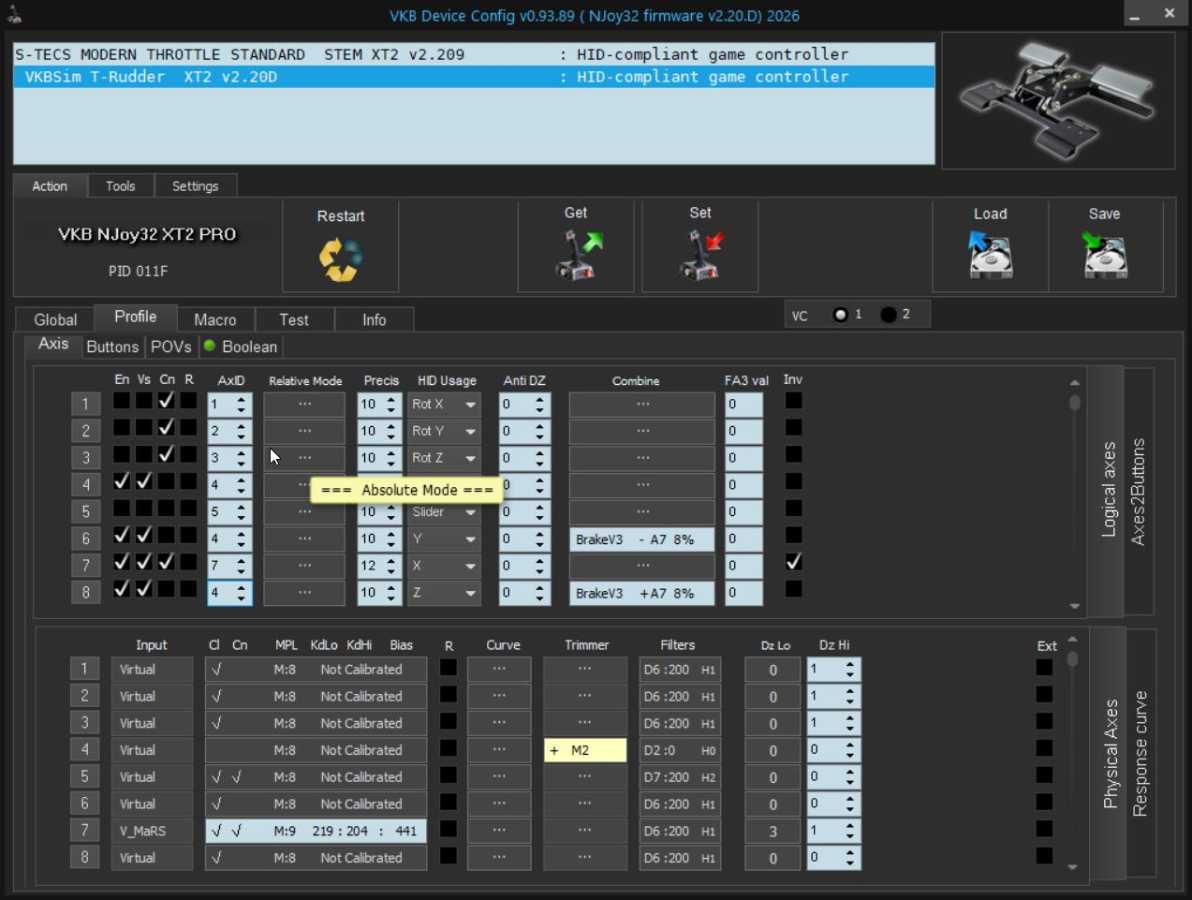This screenshot has width=1192, height=900.
Task: Adjust Dz Hi stepper for physical axis 7
Action: click(x=850, y=831)
